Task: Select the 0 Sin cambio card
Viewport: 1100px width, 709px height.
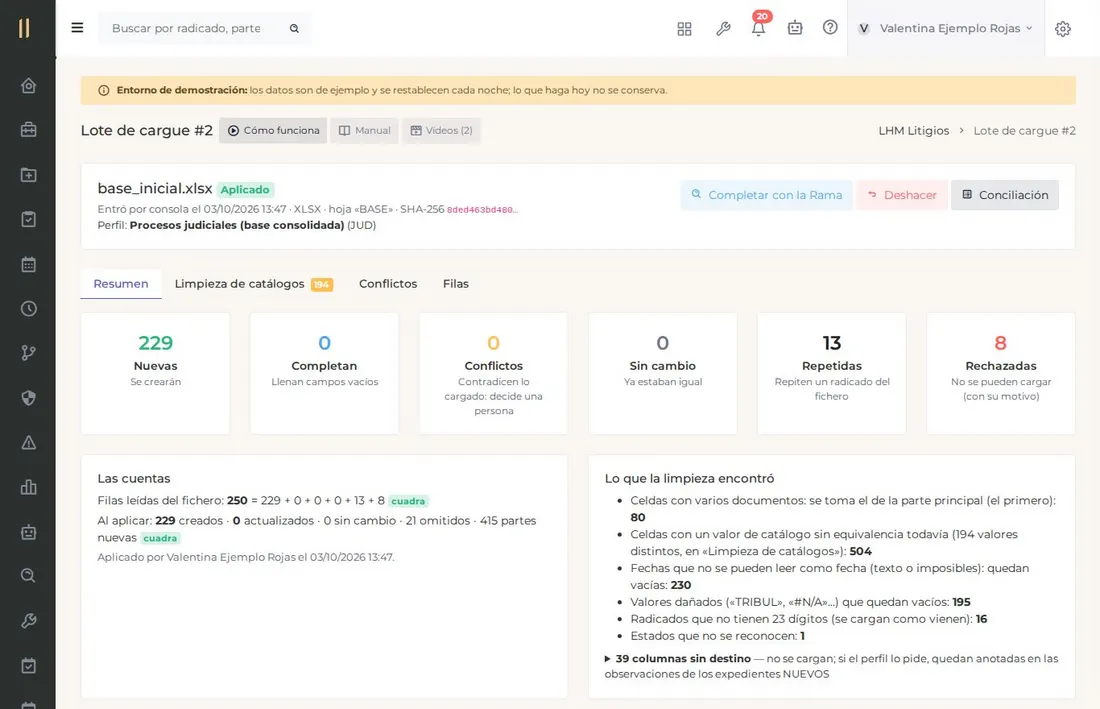Action: click(x=662, y=373)
